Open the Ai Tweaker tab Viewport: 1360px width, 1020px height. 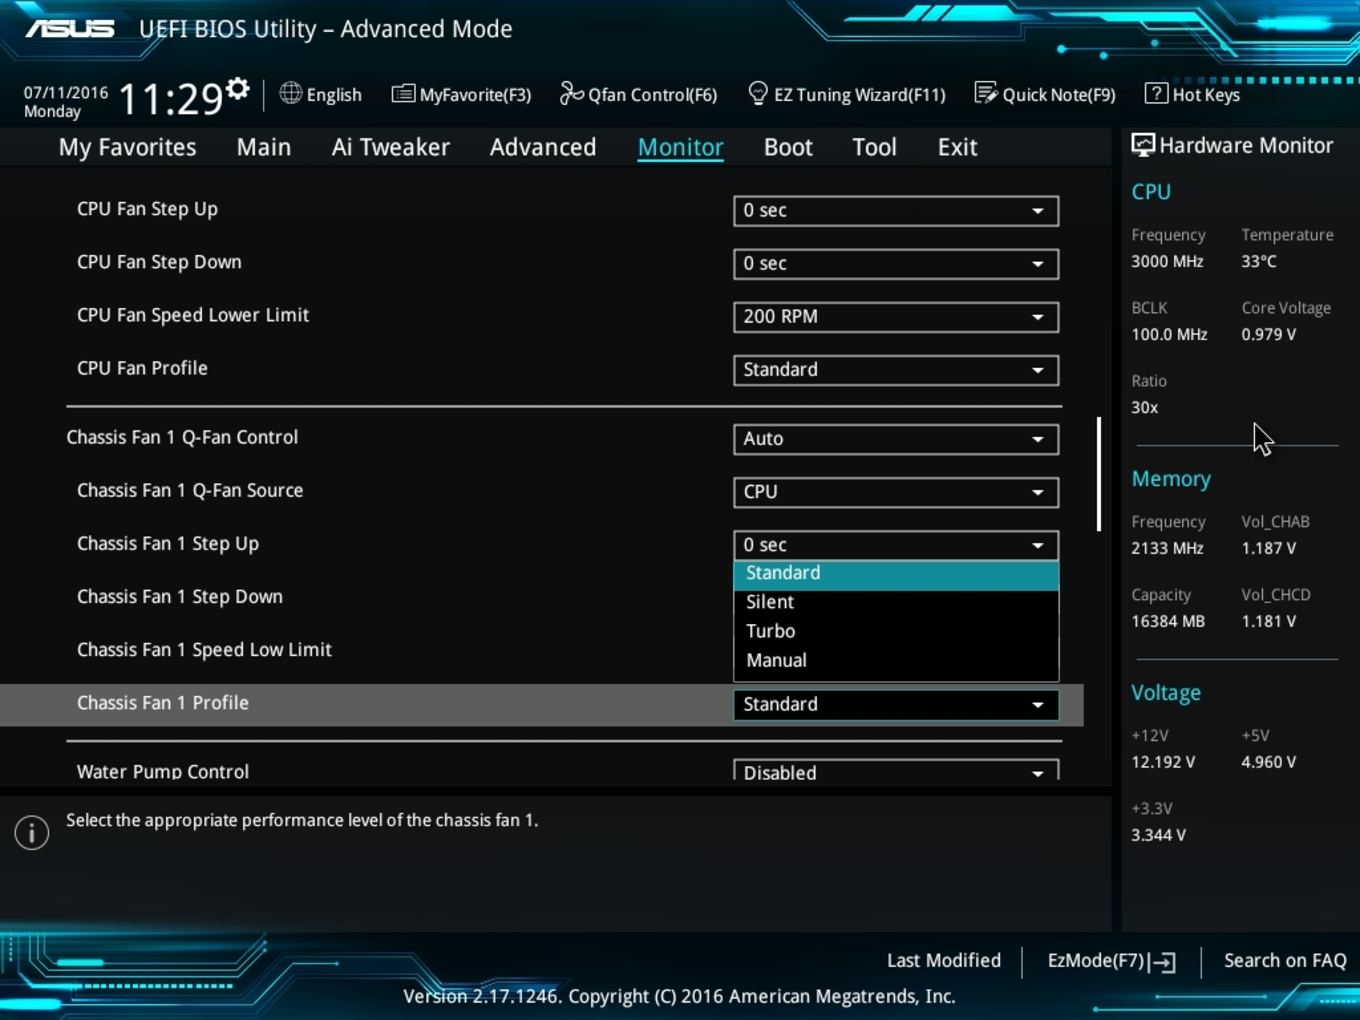coord(391,147)
